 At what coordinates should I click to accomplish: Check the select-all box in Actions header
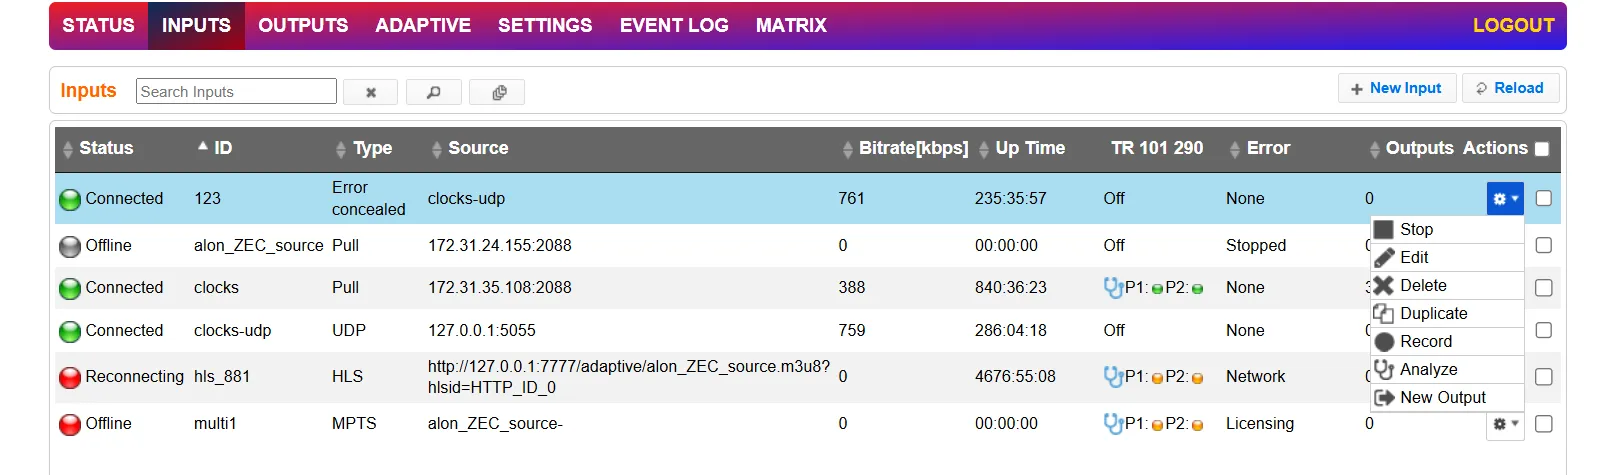tap(1542, 149)
